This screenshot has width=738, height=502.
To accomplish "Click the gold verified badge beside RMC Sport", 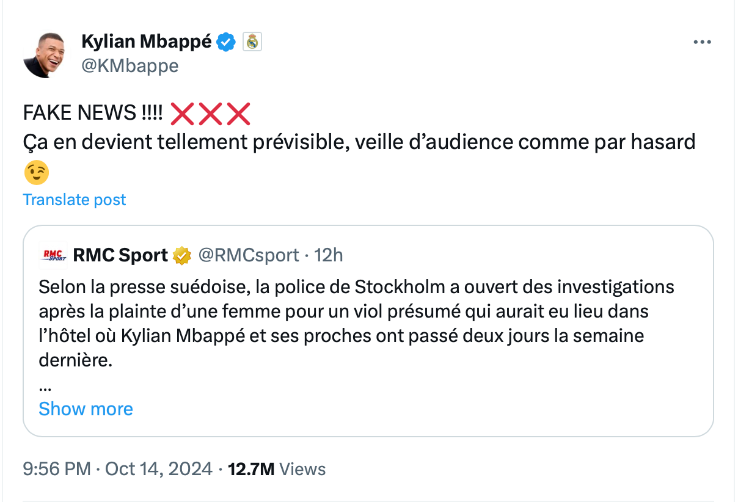I will 182,255.
